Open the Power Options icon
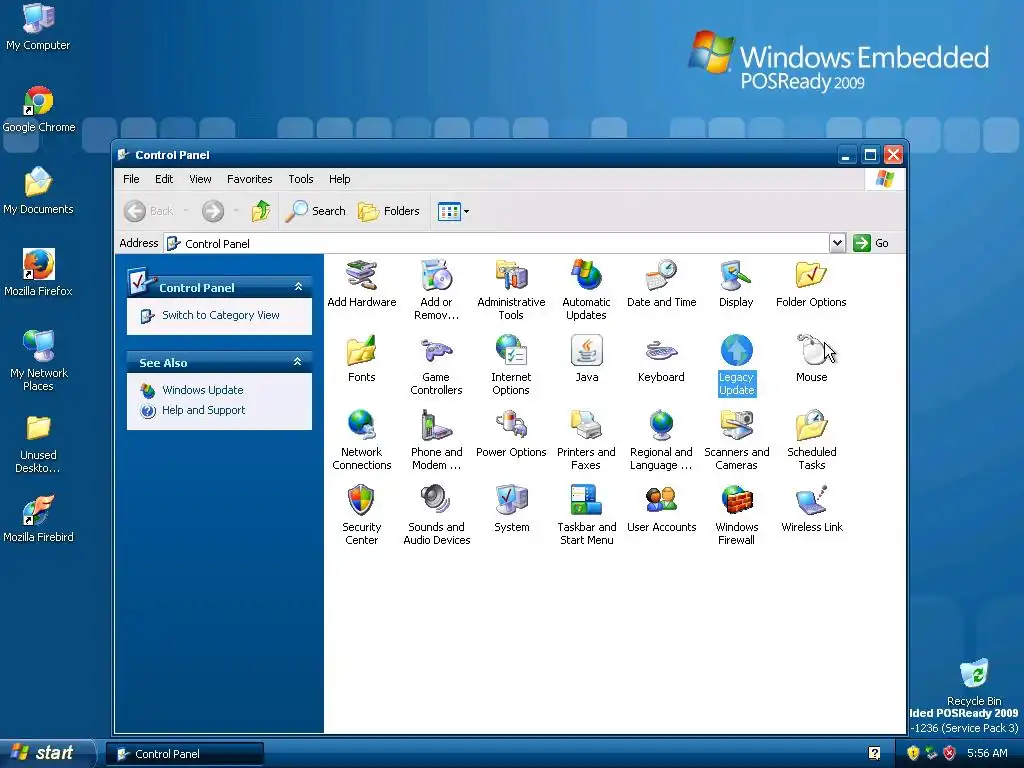Image resolution: width=1024 pixels, height=768 pixels. pyautogui.click(x=511, y=434)
